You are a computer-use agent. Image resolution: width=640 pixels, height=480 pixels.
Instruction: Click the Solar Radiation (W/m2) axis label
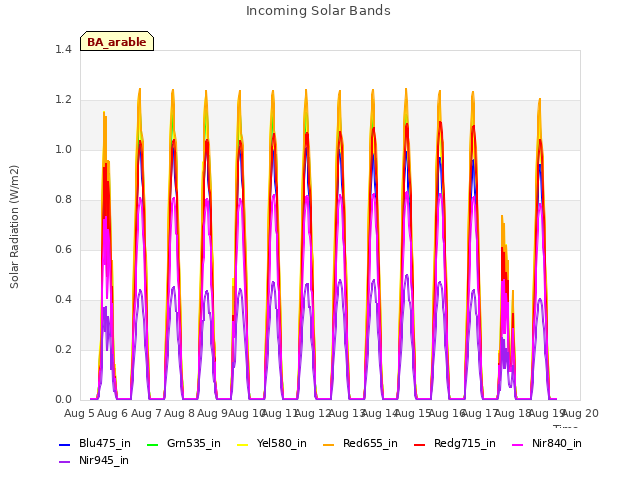(x=14, y=227)
